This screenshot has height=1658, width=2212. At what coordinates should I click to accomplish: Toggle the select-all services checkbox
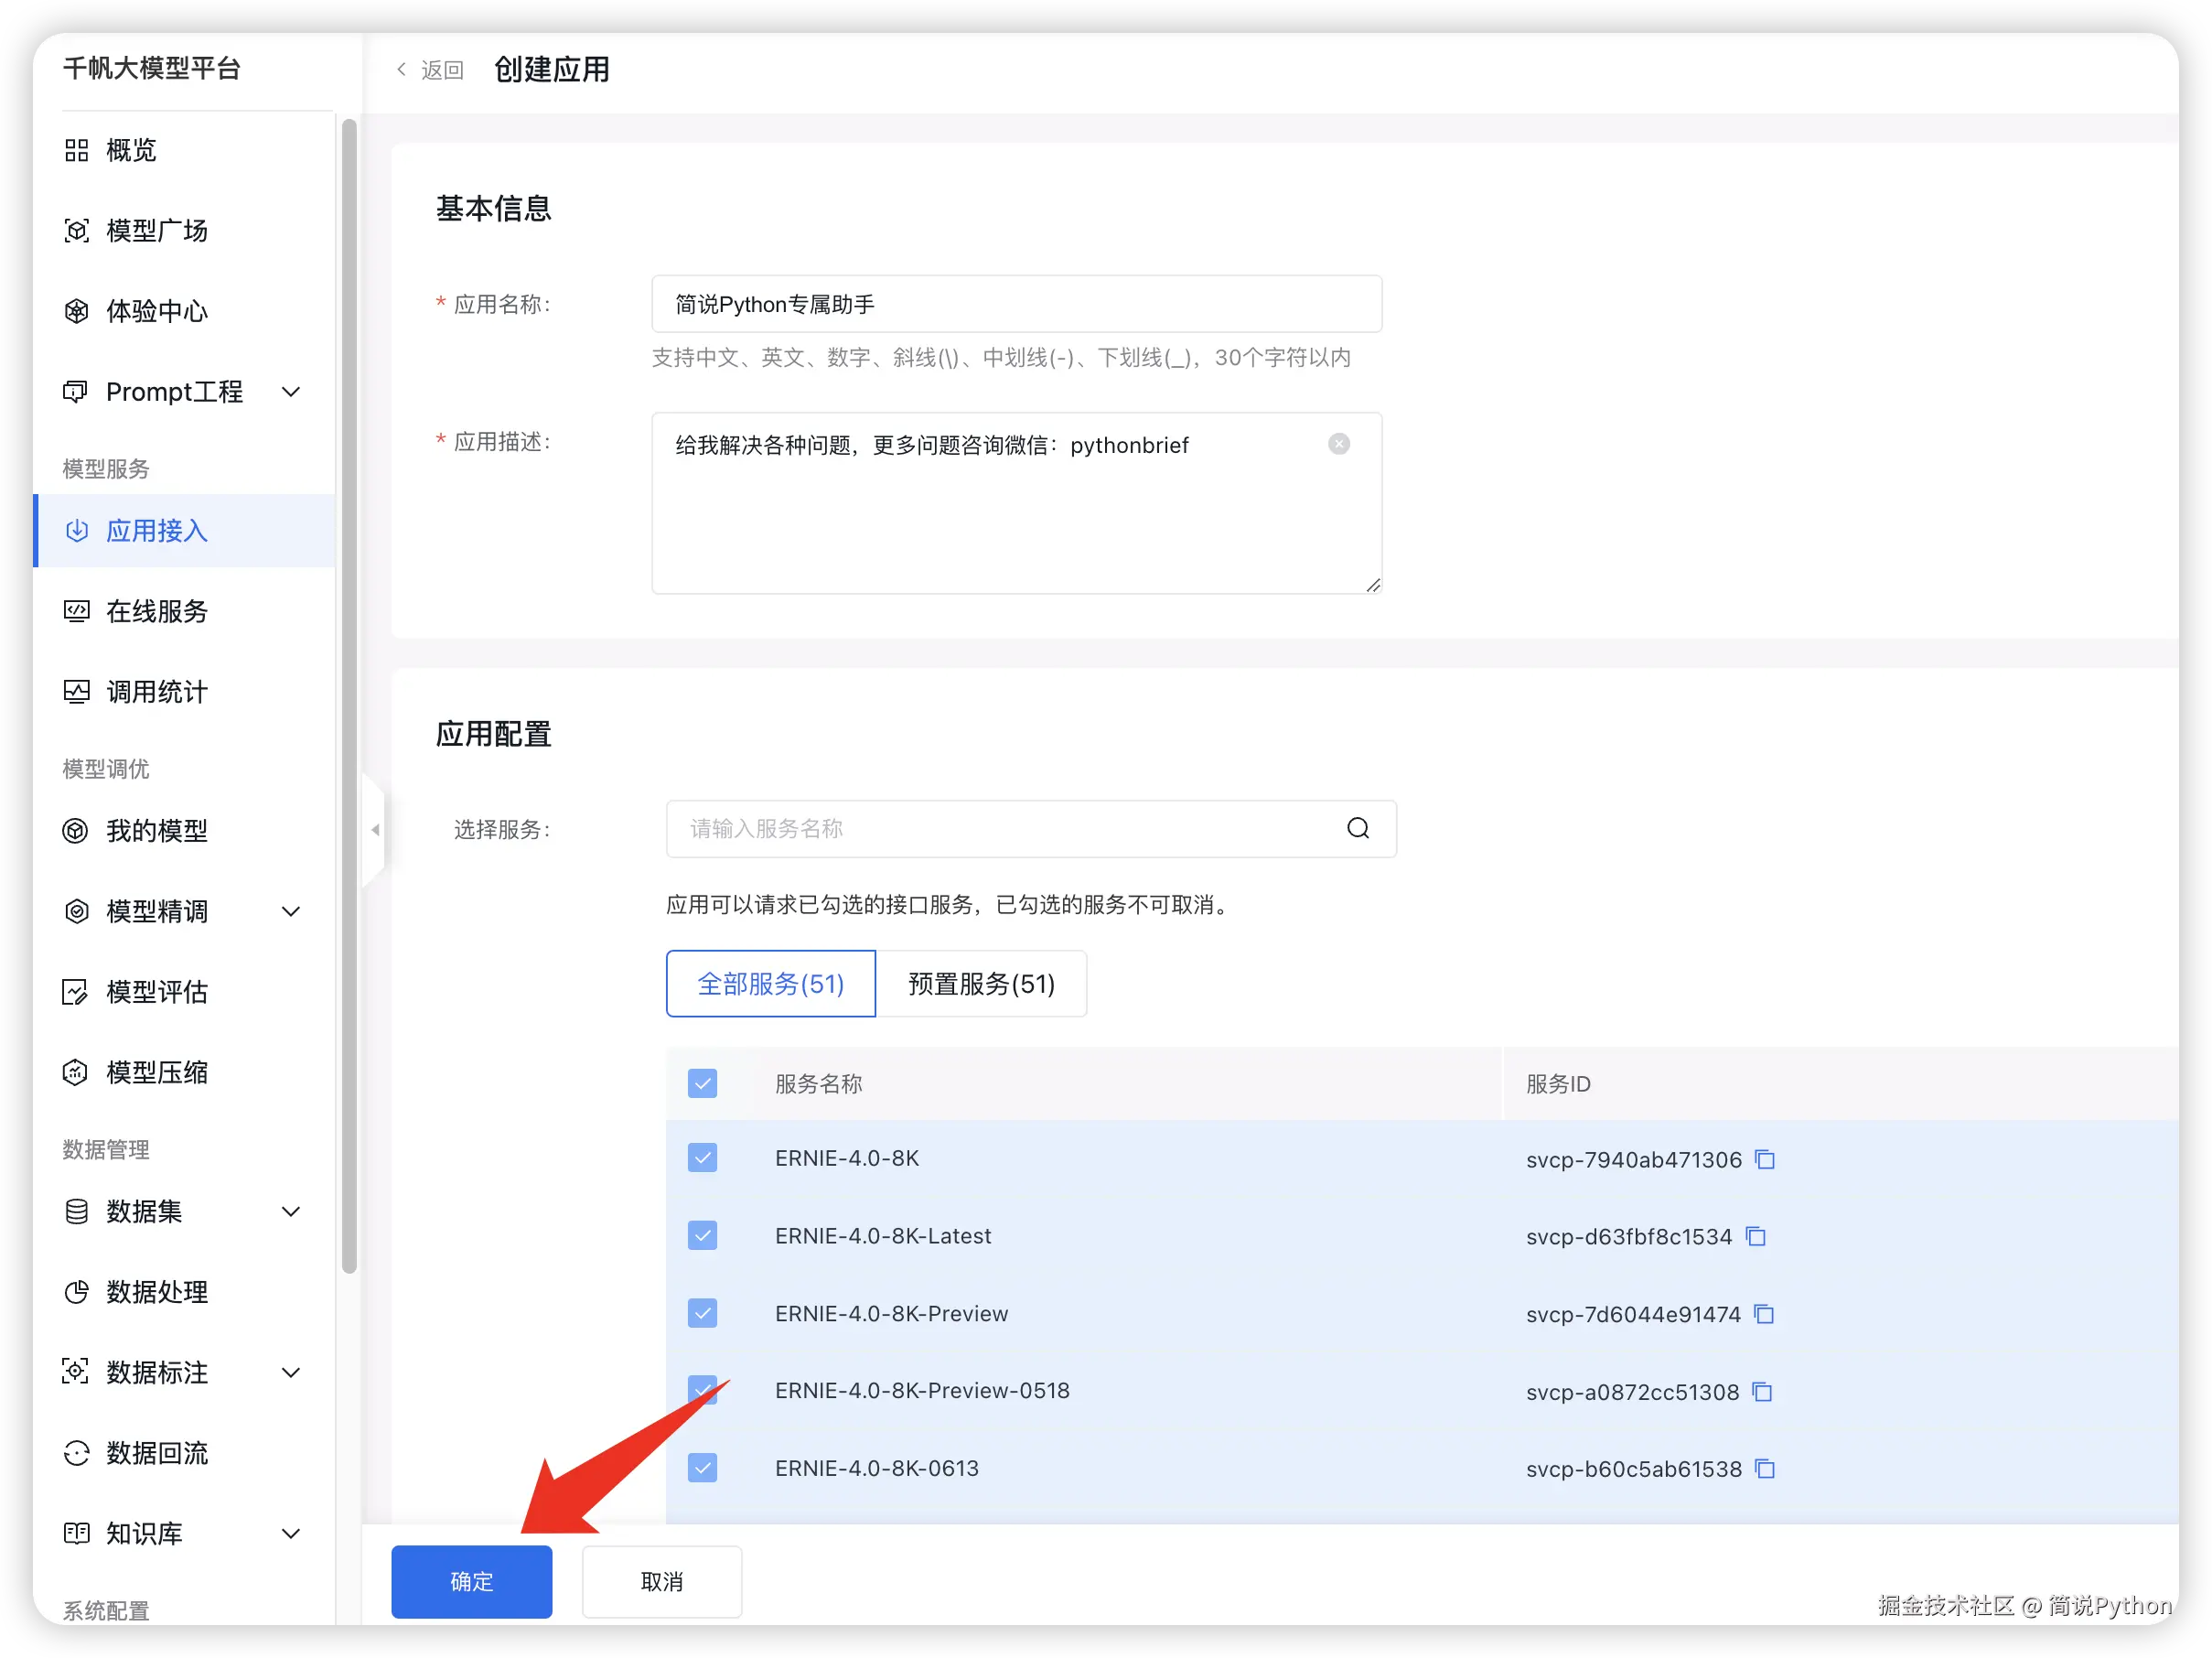702,1083
